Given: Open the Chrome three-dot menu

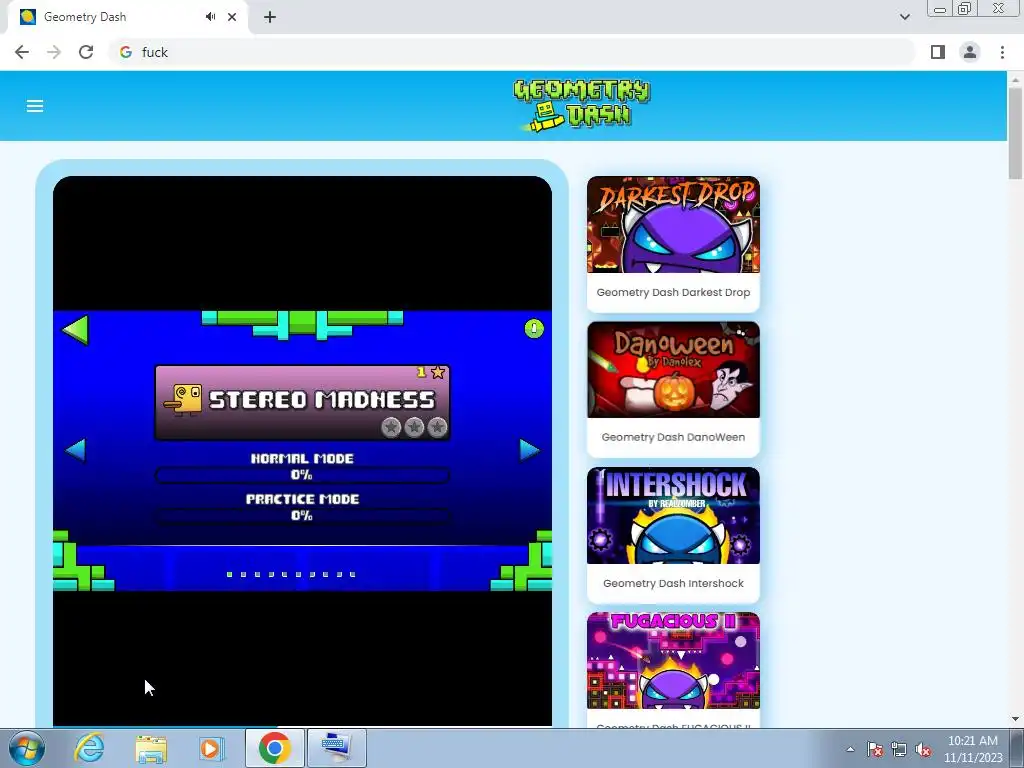Looking at the screenshot, I should click(1002, 52).
